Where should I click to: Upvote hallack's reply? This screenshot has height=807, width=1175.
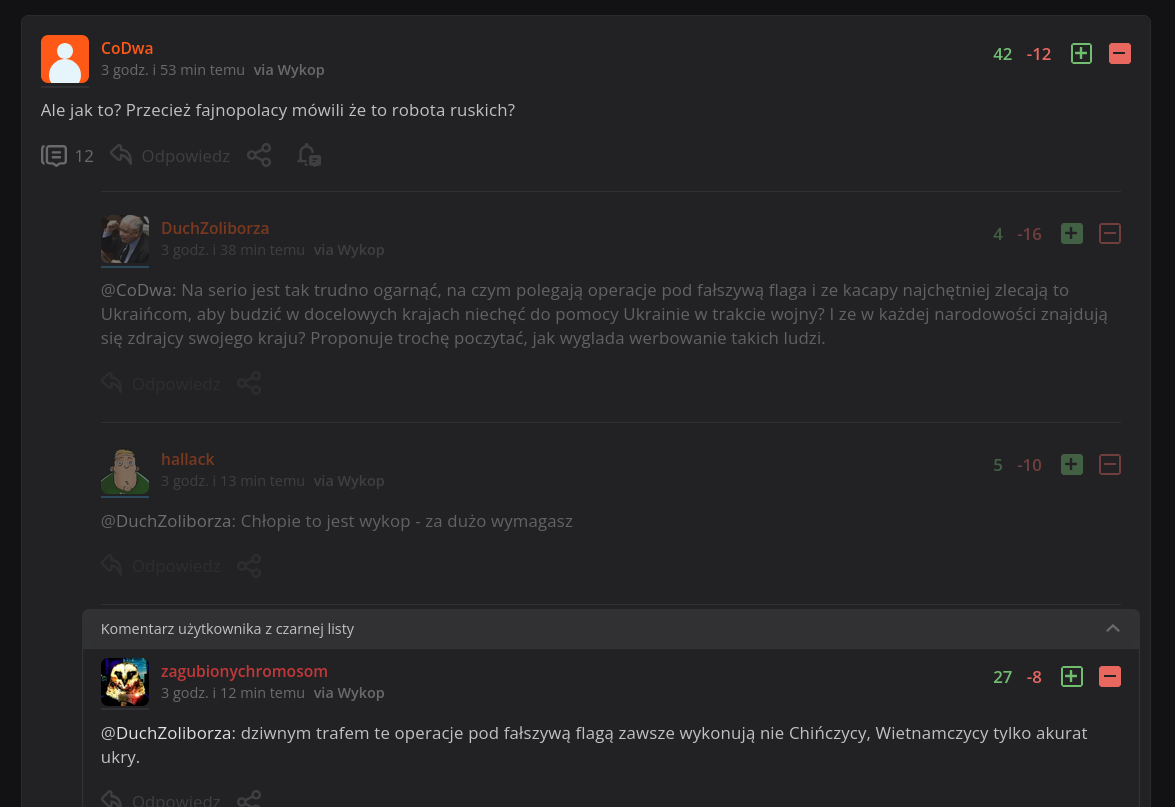pos(1071,465)
